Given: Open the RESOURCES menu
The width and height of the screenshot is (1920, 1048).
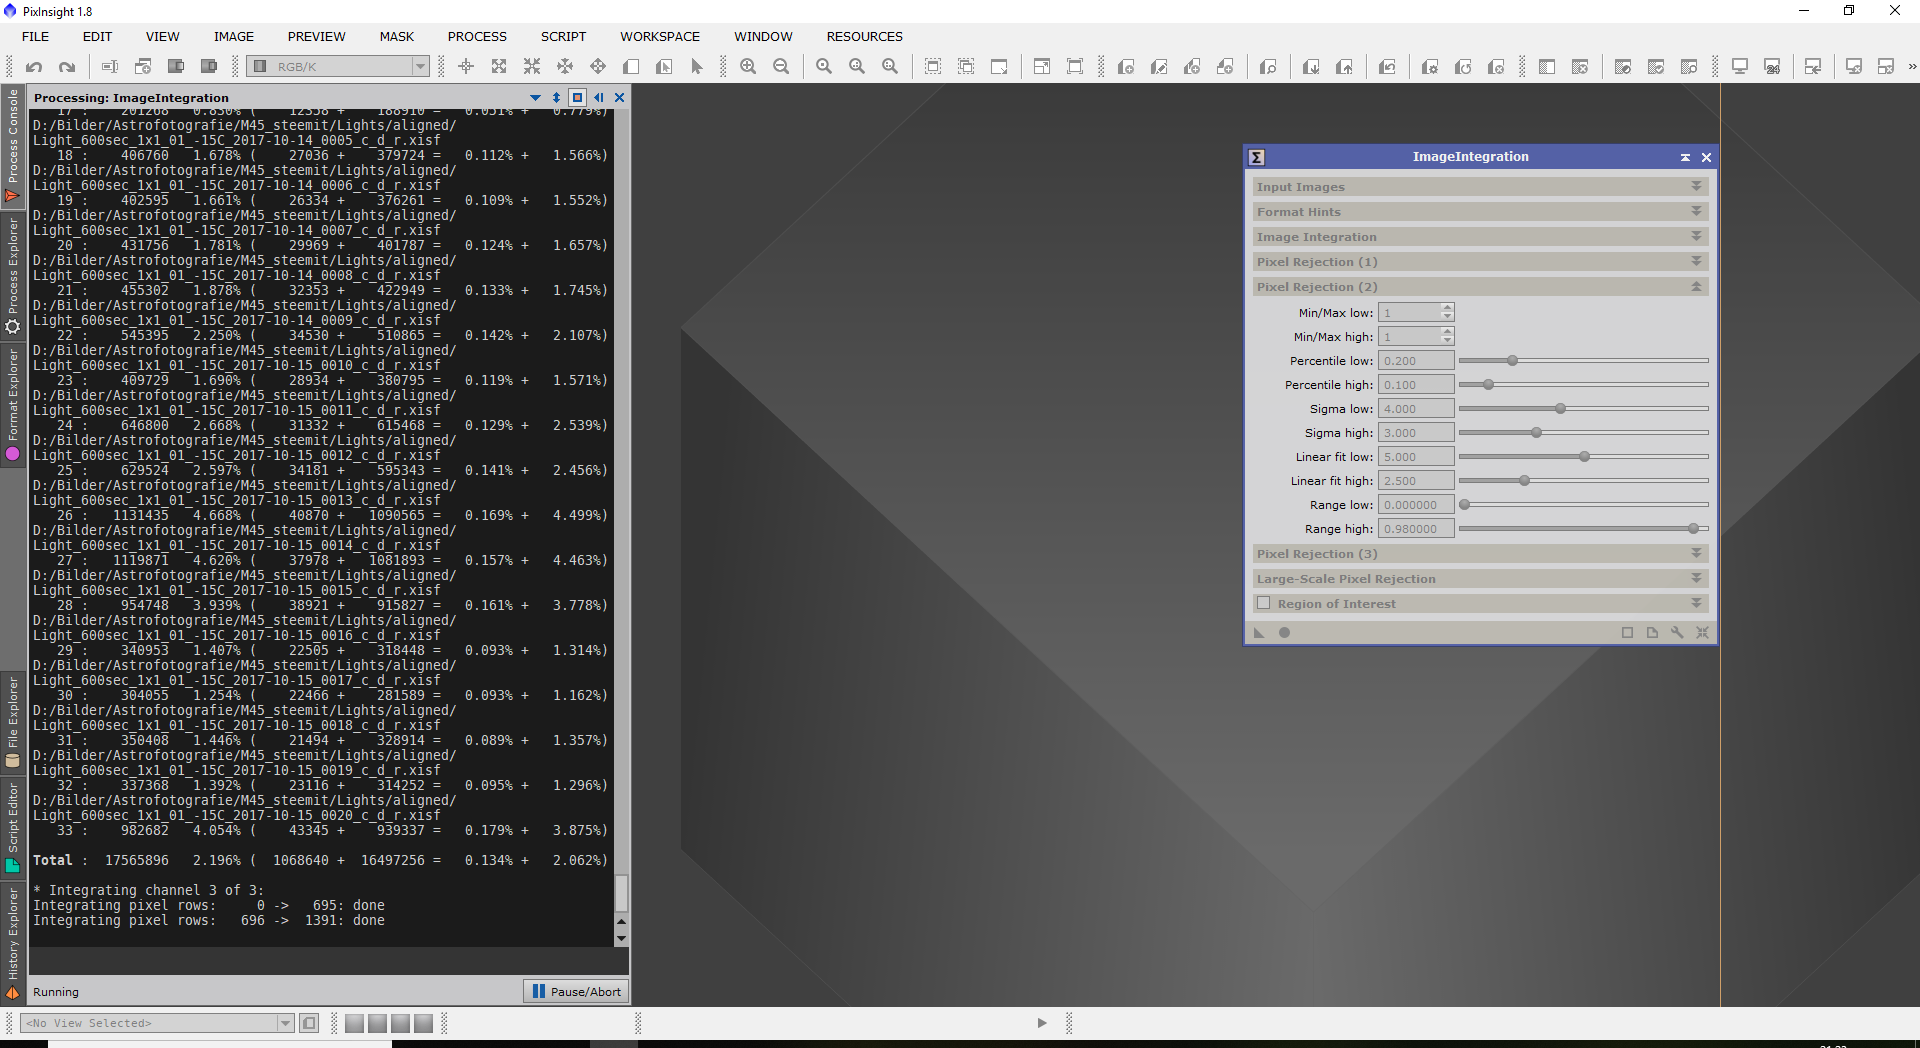Looking at the screenshot, I should point(864,36).
